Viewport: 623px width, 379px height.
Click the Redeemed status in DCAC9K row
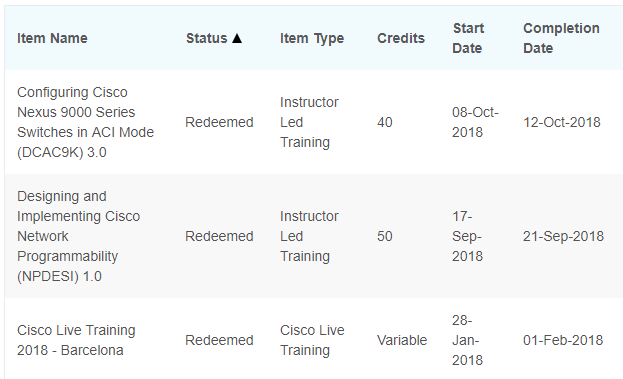219,122
